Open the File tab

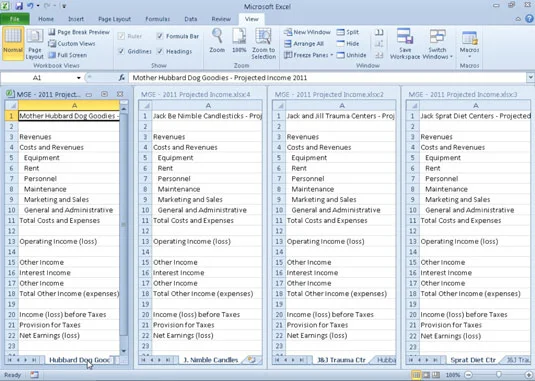point(15,19)
